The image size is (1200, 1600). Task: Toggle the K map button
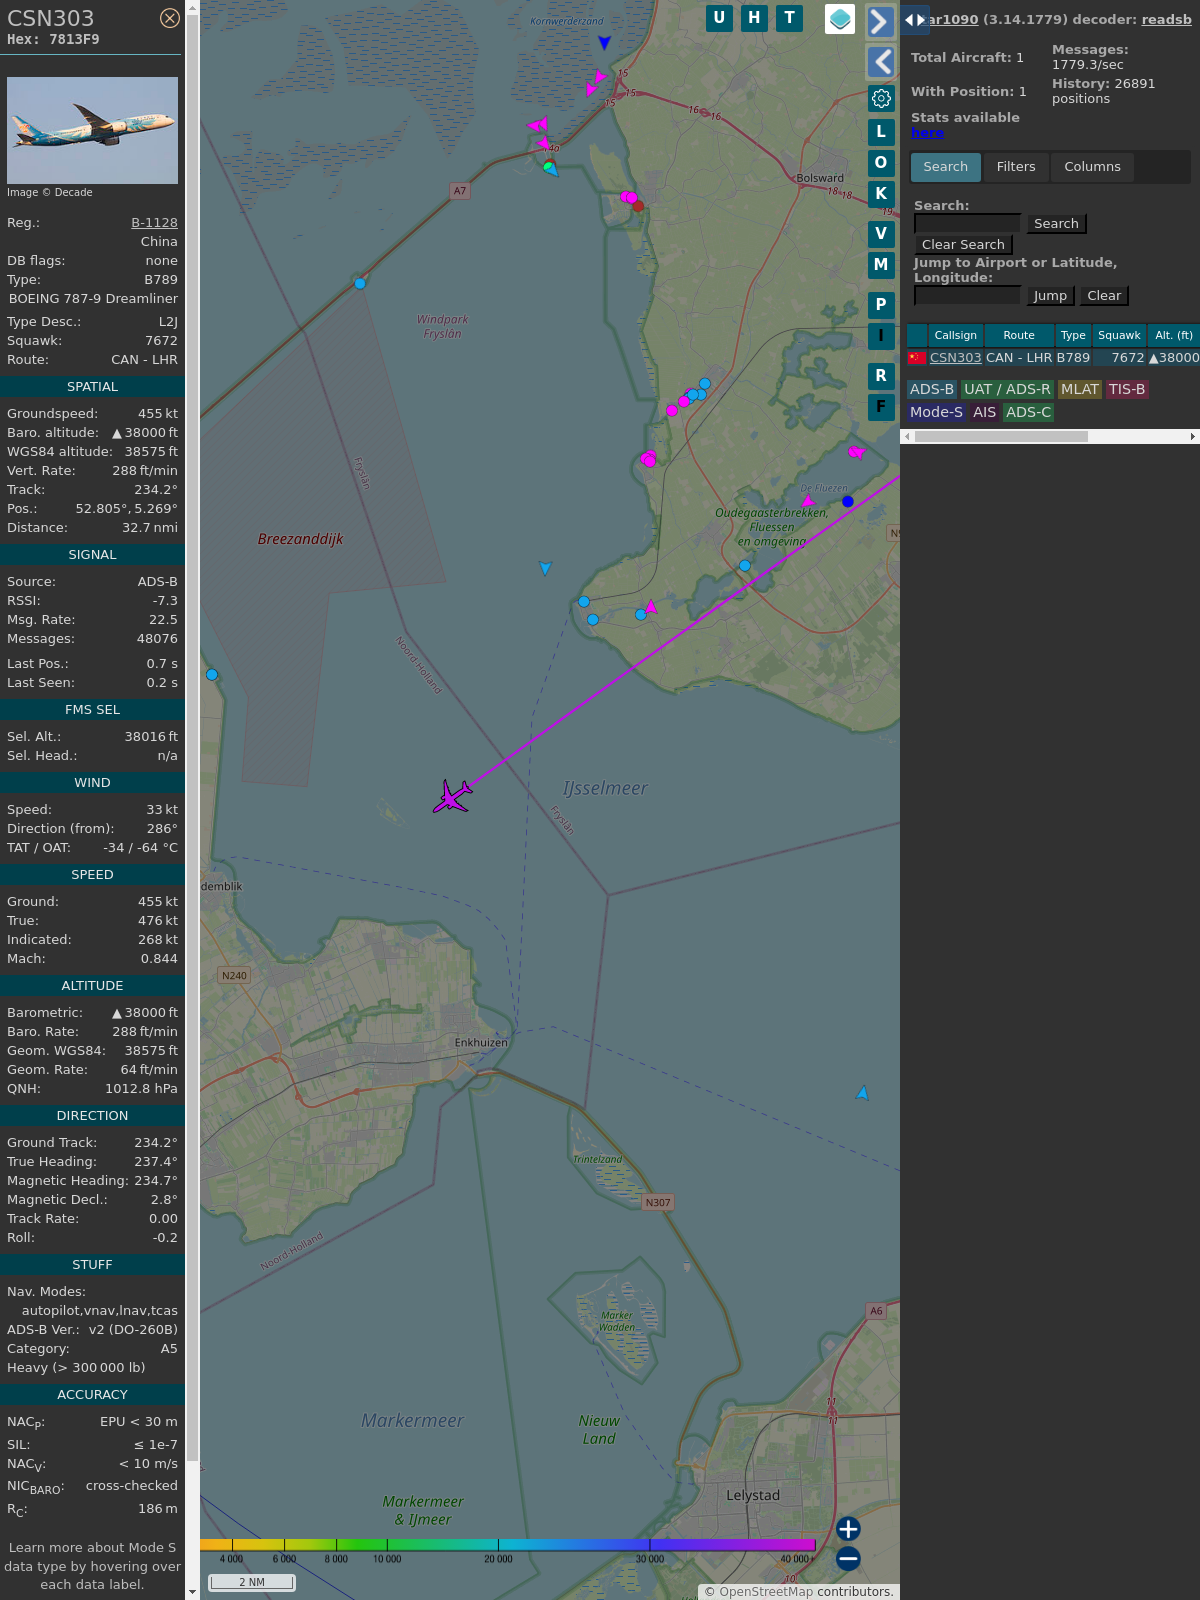pyautogui.click(x=881, y=194)
